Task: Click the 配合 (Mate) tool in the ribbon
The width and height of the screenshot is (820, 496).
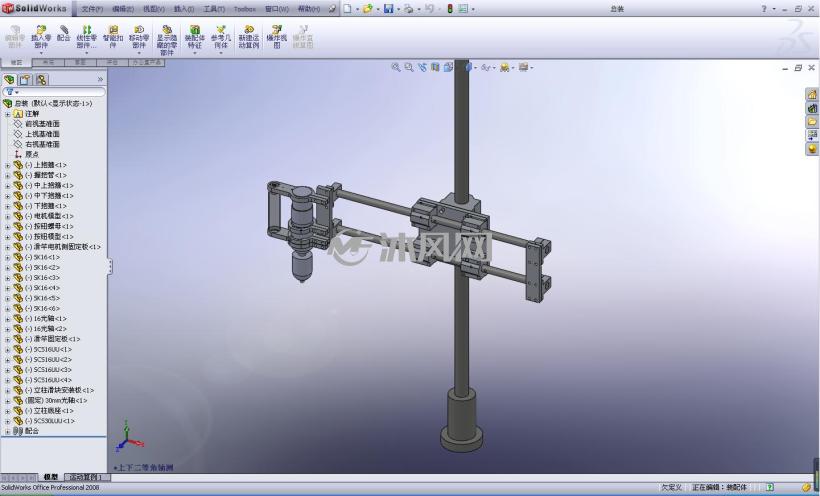Action: click(x=64, y=33)
